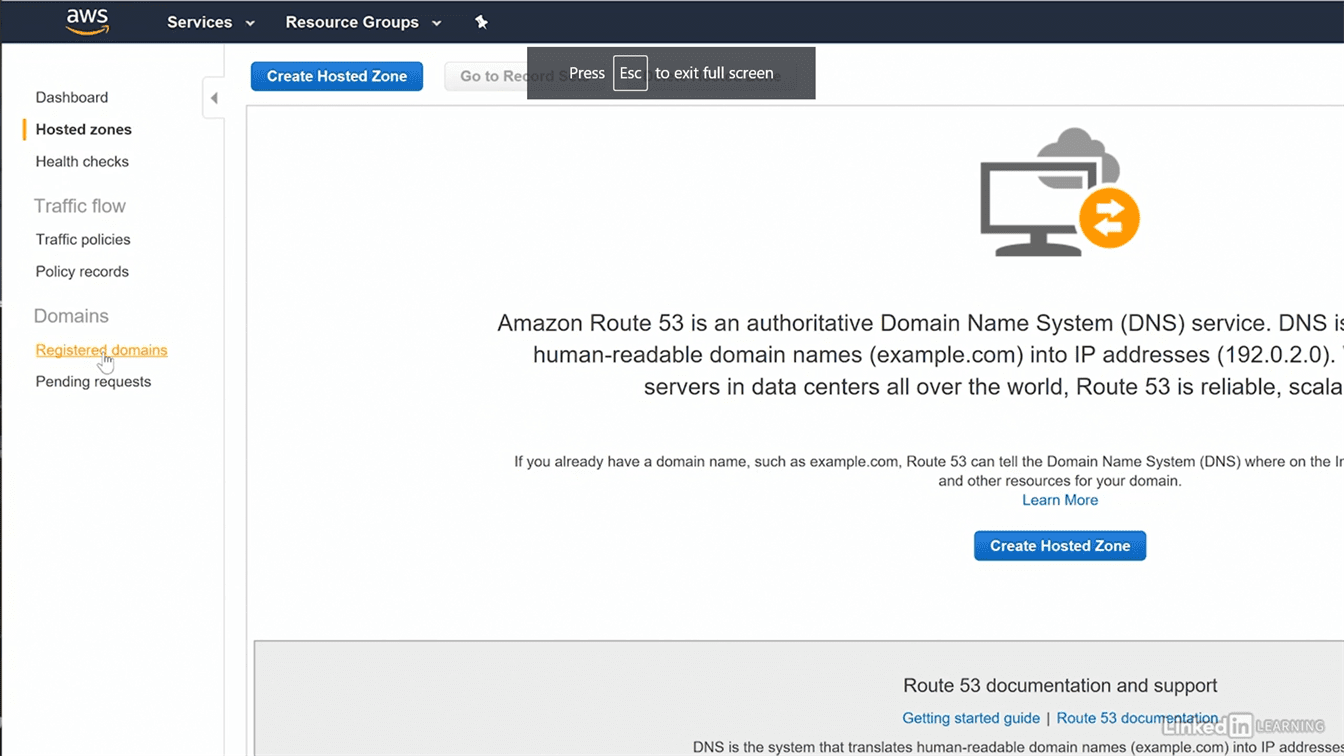Click the AWS logo
The width and height of the screenshot is (1344, 756).
[87, 21]
